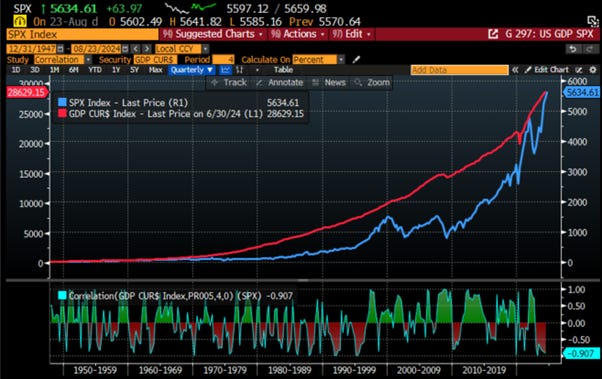Image resolution: width=602 pixels, height=379 pixels.
Task: Click the Security GDP CUR$ field
Action: pyautogui.click(x=155, y=60)
